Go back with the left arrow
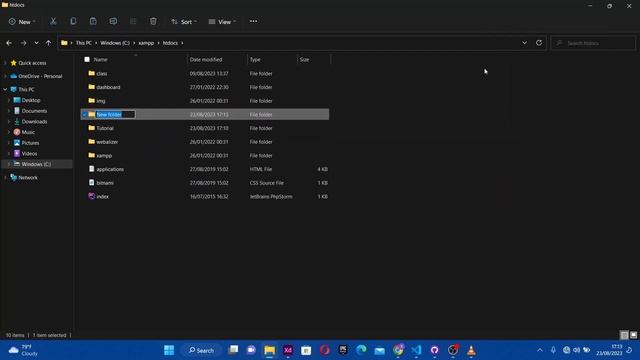The width and height of the screenshot is (640, 360). (9, 43)
